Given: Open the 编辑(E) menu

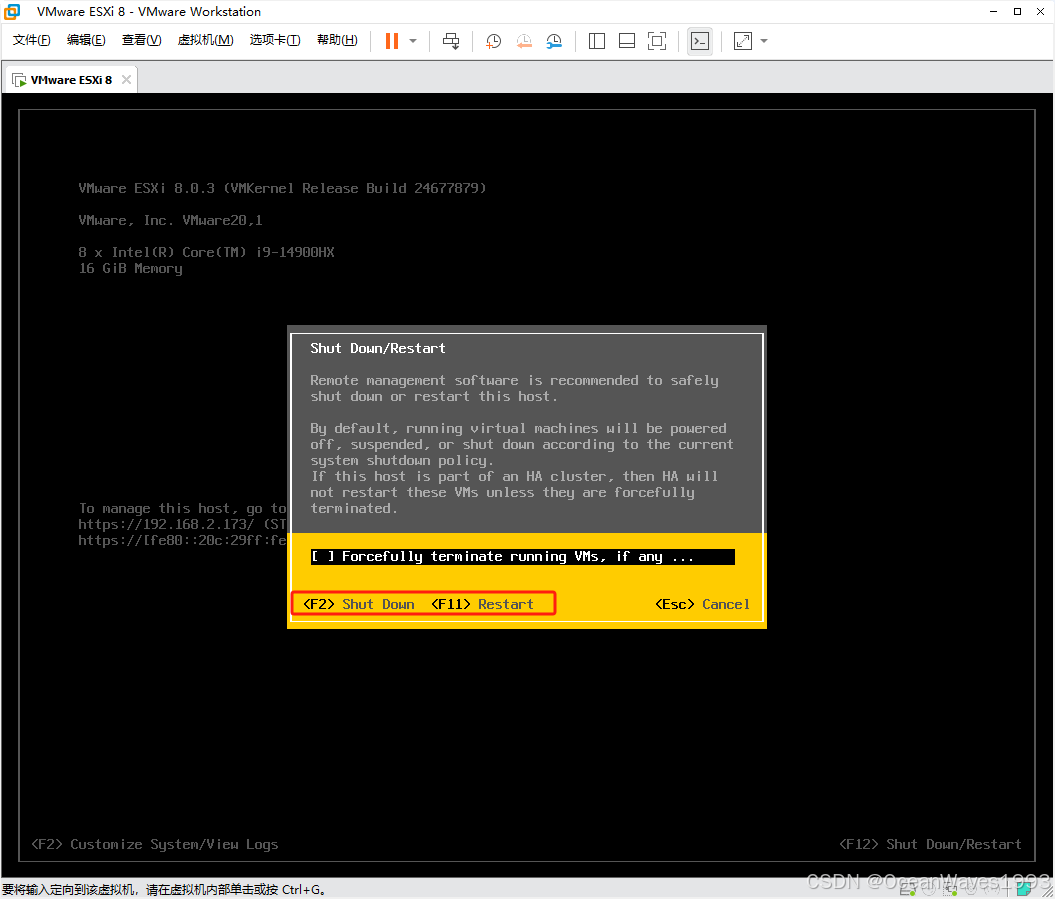Looking at the screenshot, I should (86, 40).
